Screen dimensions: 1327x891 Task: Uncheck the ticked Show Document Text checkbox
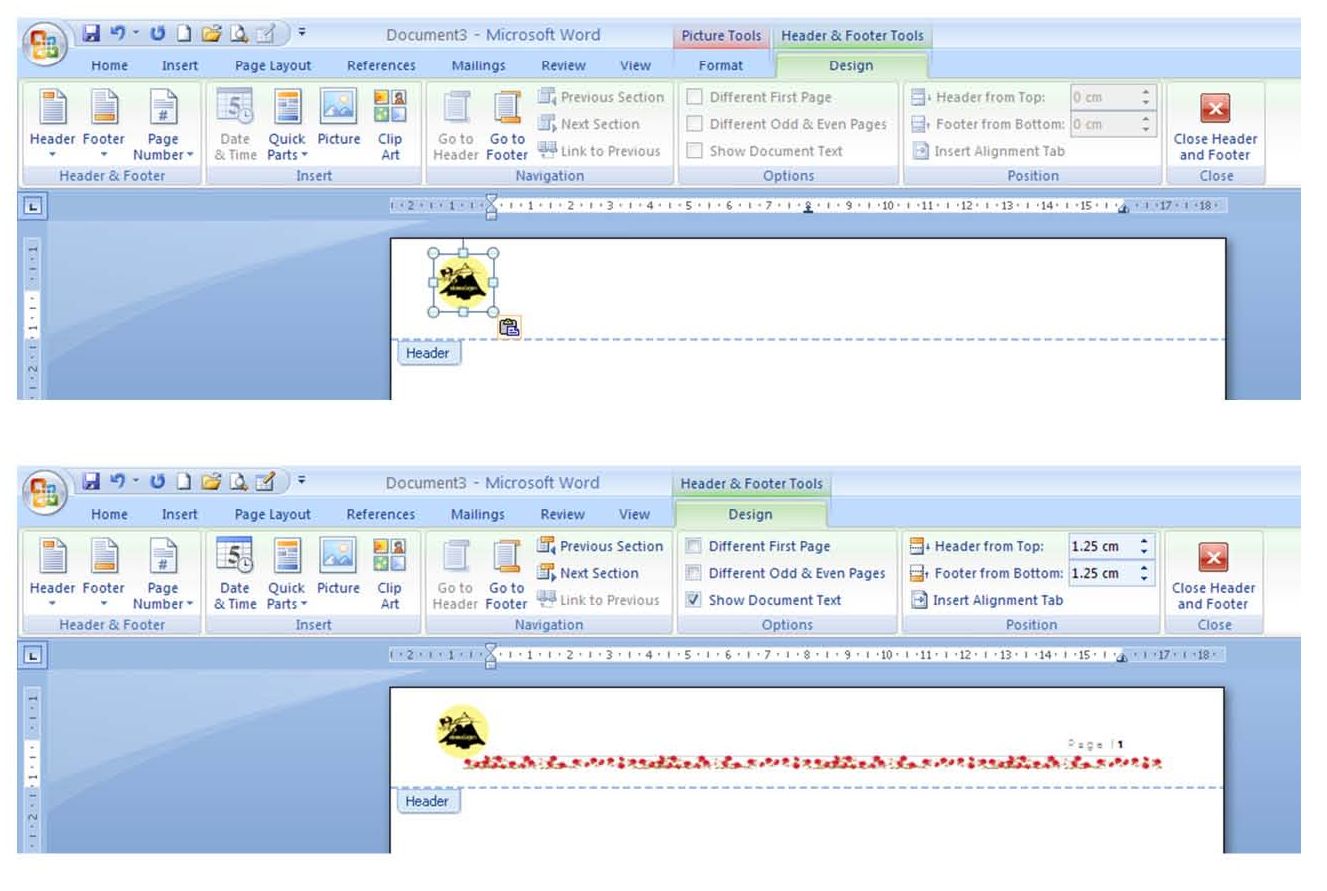tap(694, 600)
